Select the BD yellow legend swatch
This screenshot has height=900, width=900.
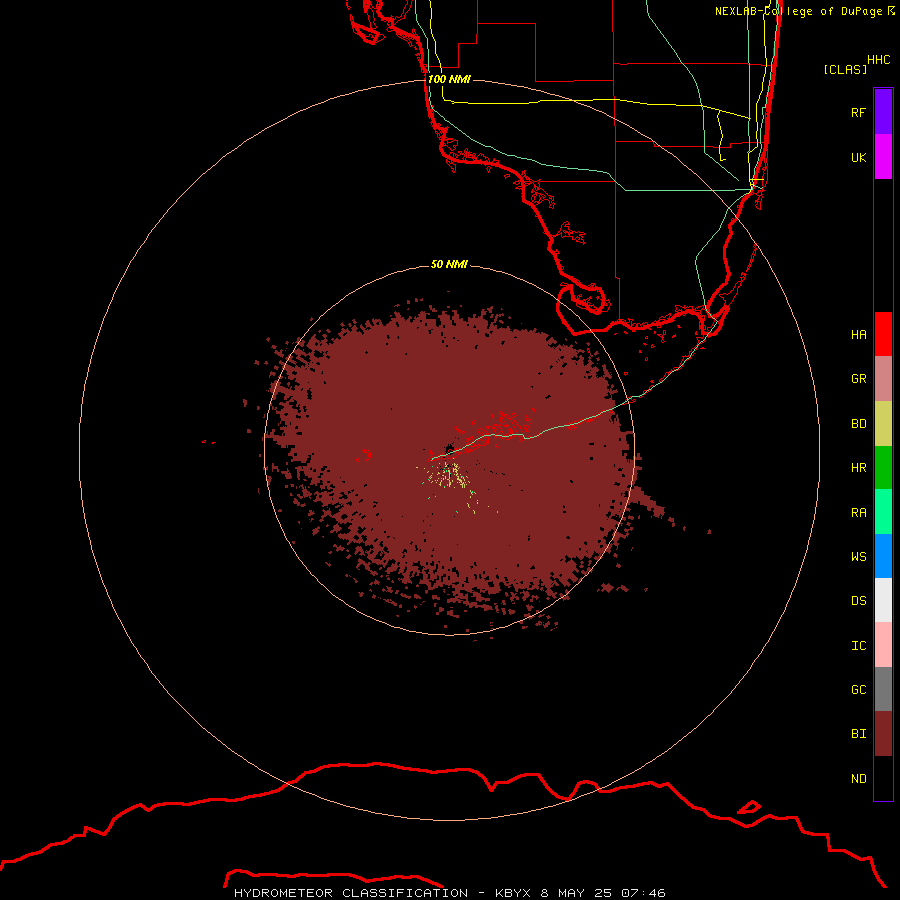883,424
